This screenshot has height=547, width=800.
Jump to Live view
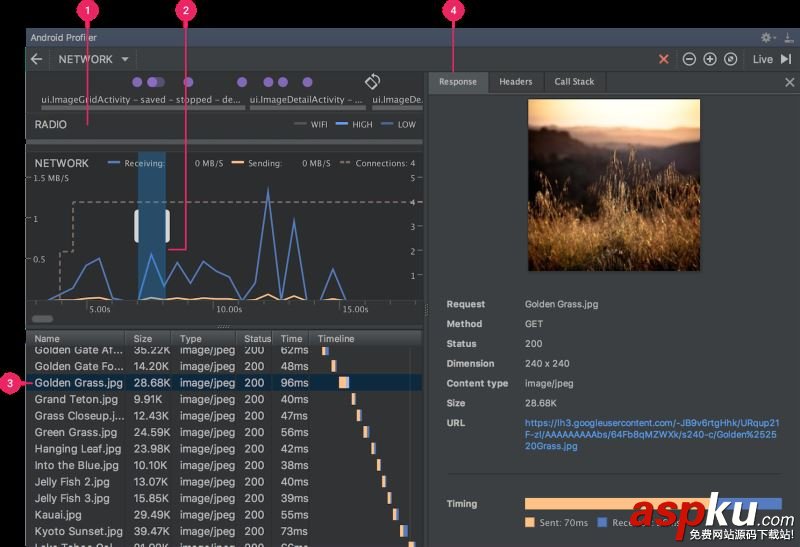(763, 60)
